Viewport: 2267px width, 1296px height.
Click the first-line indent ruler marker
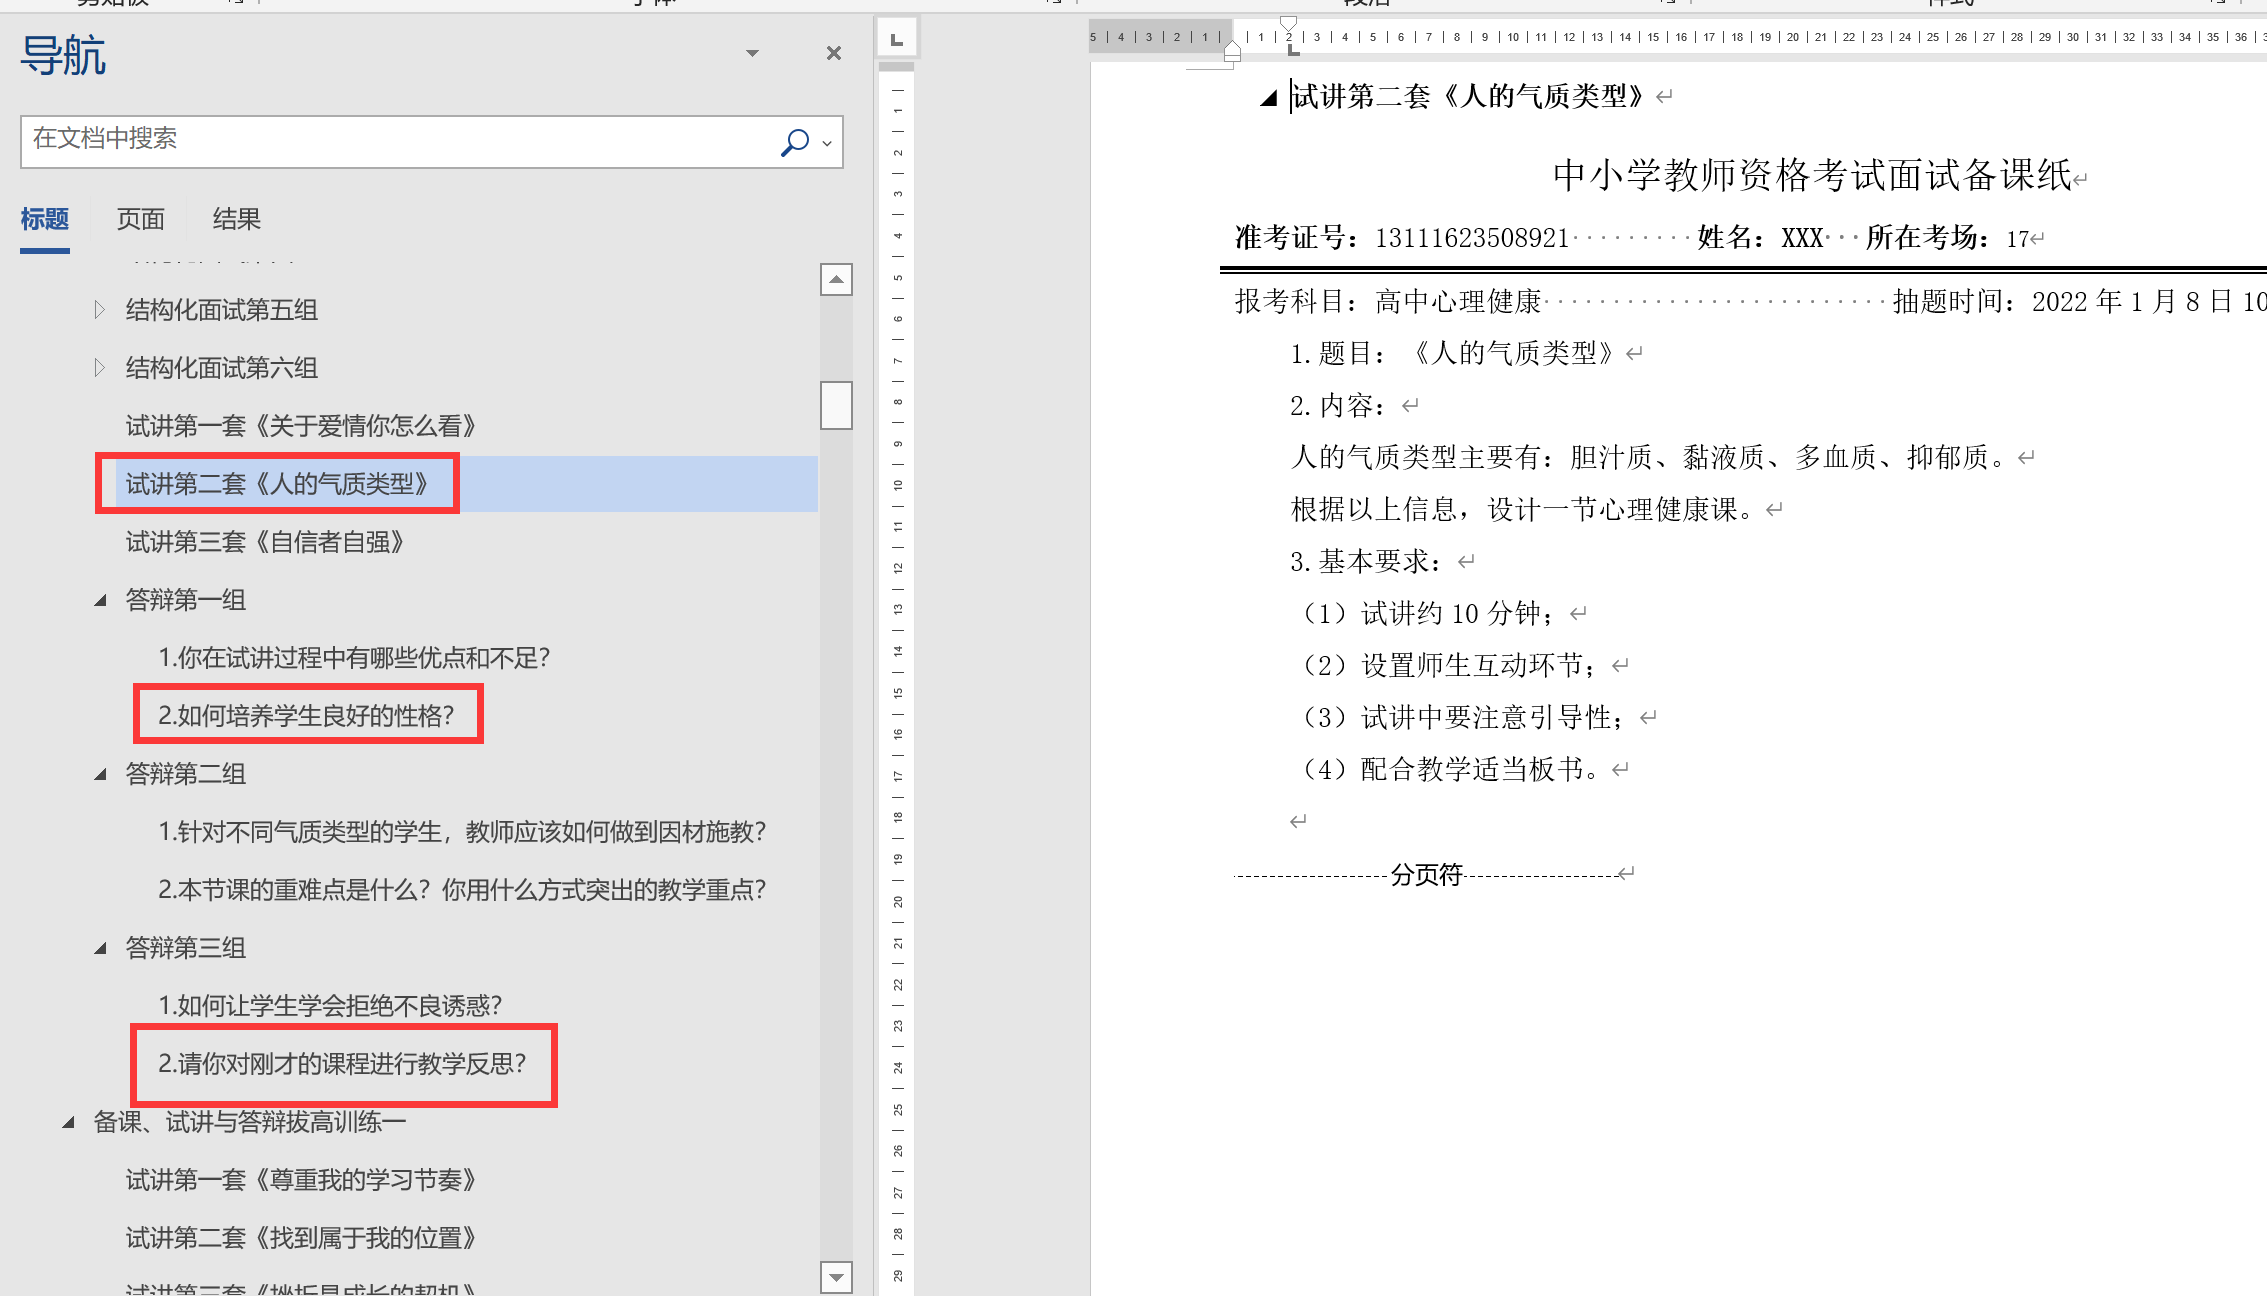(1288, 24)
